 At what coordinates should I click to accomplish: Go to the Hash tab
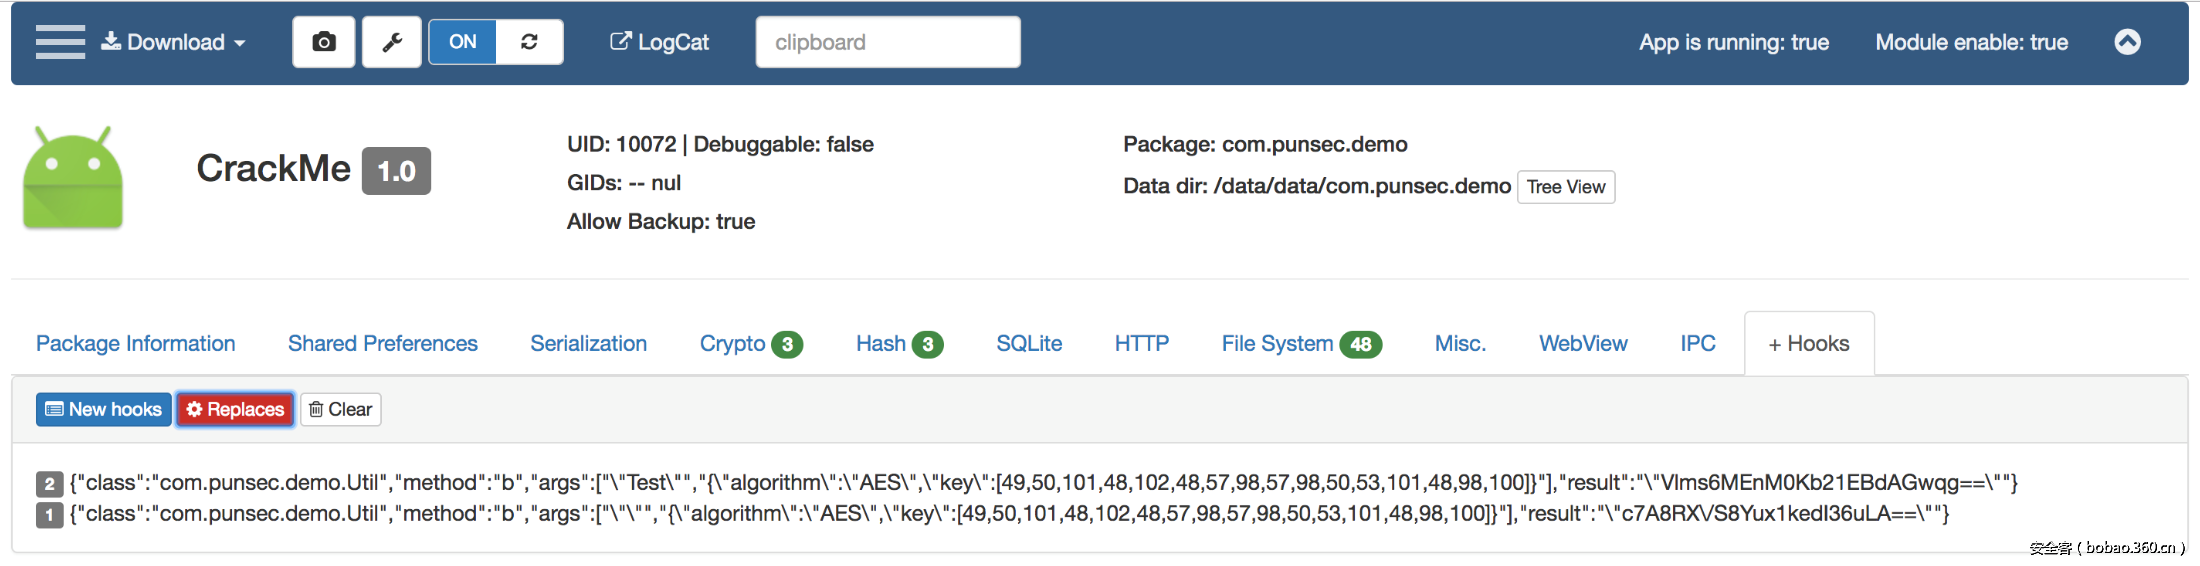[x=899, y=344]
